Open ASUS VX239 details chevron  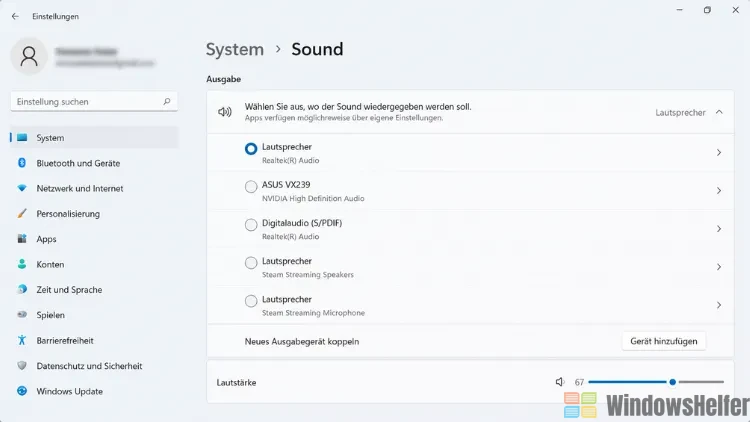point(719,191)
